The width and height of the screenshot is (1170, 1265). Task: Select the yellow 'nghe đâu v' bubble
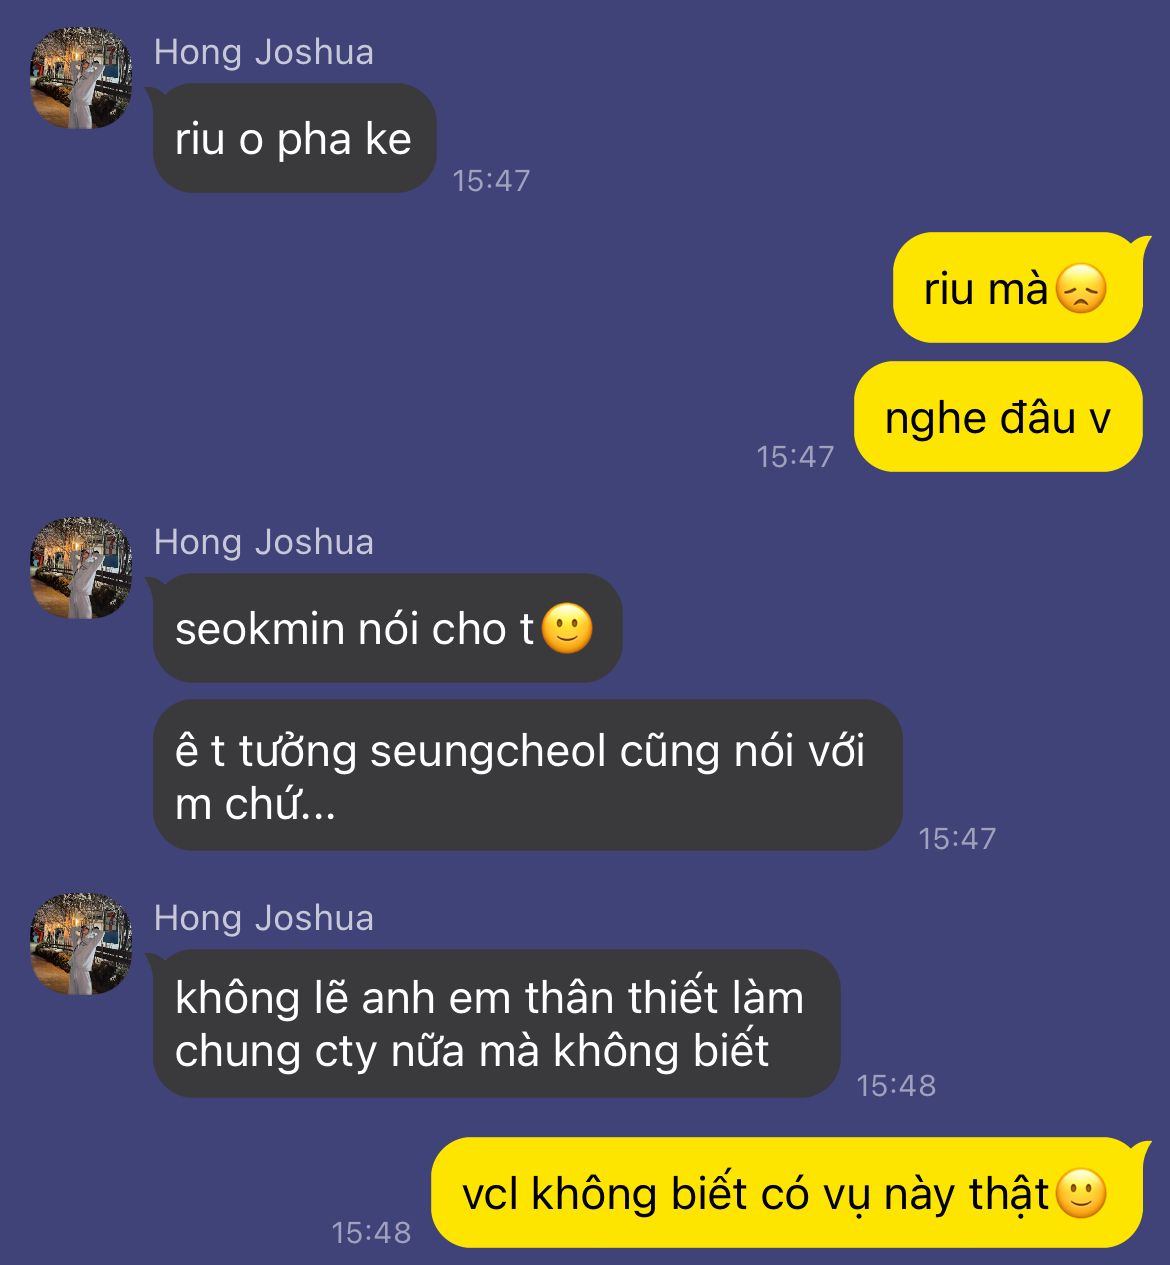(x=998, y=416)
